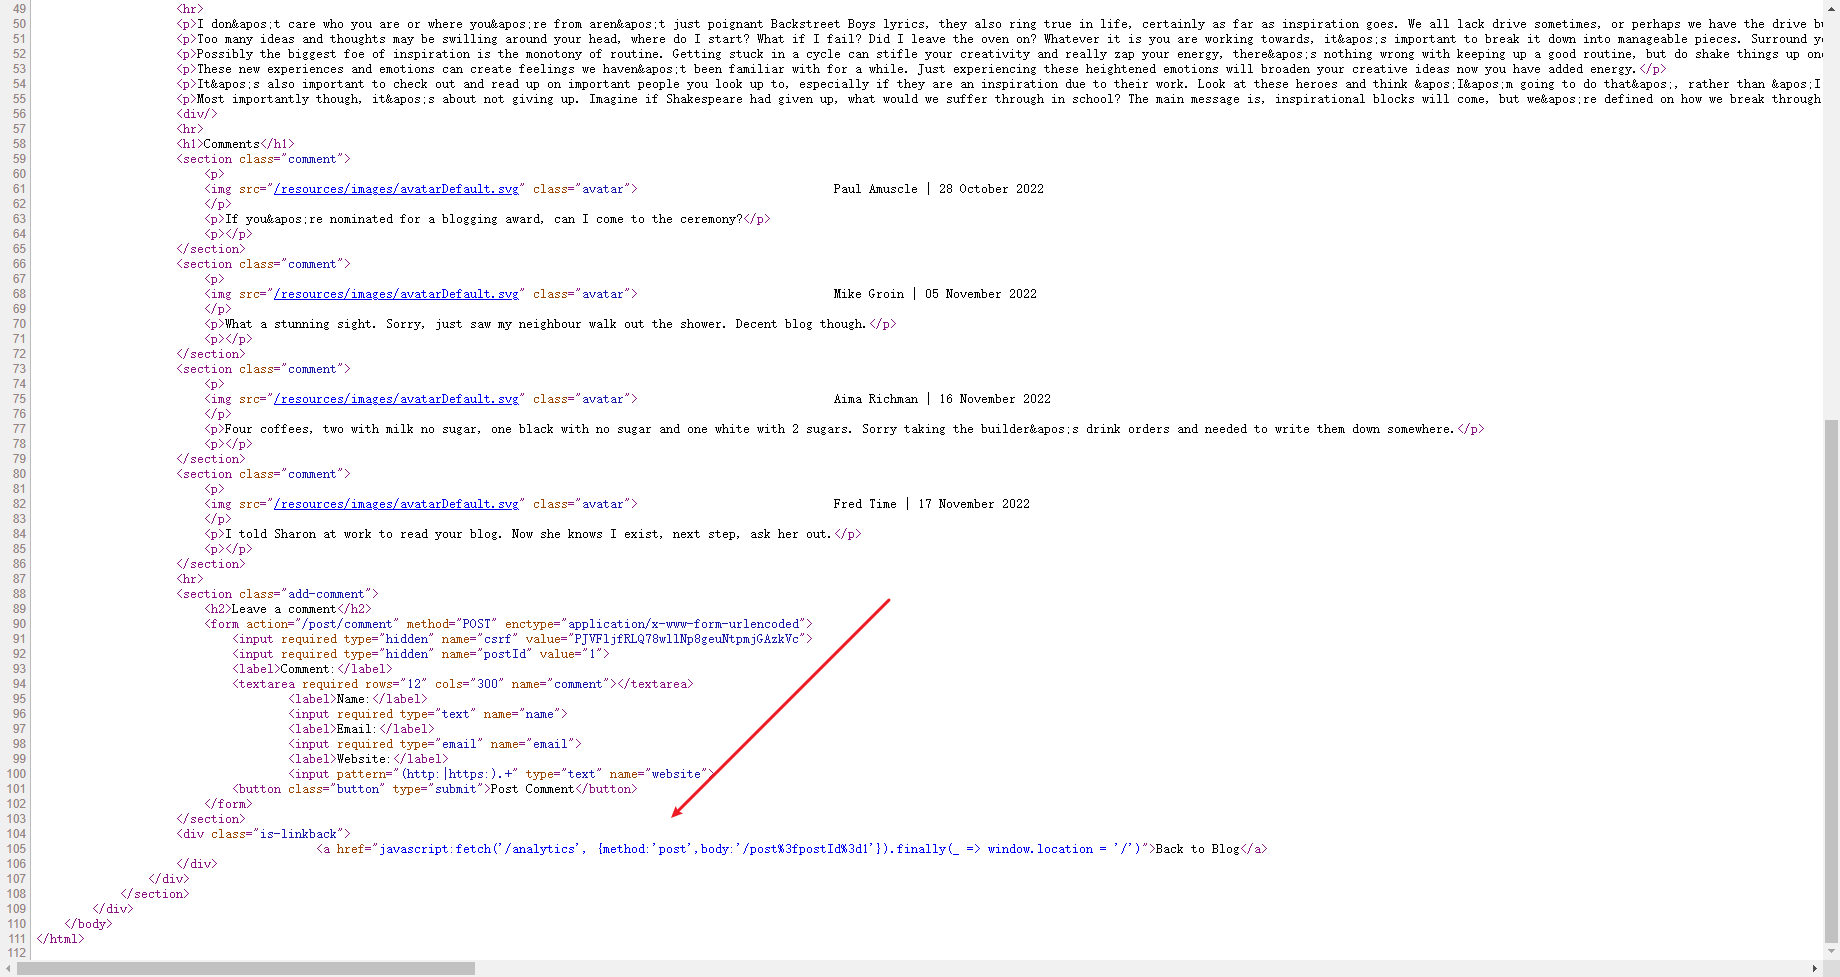Open avatarDefault.svg link on line 68

coord(396,294)
